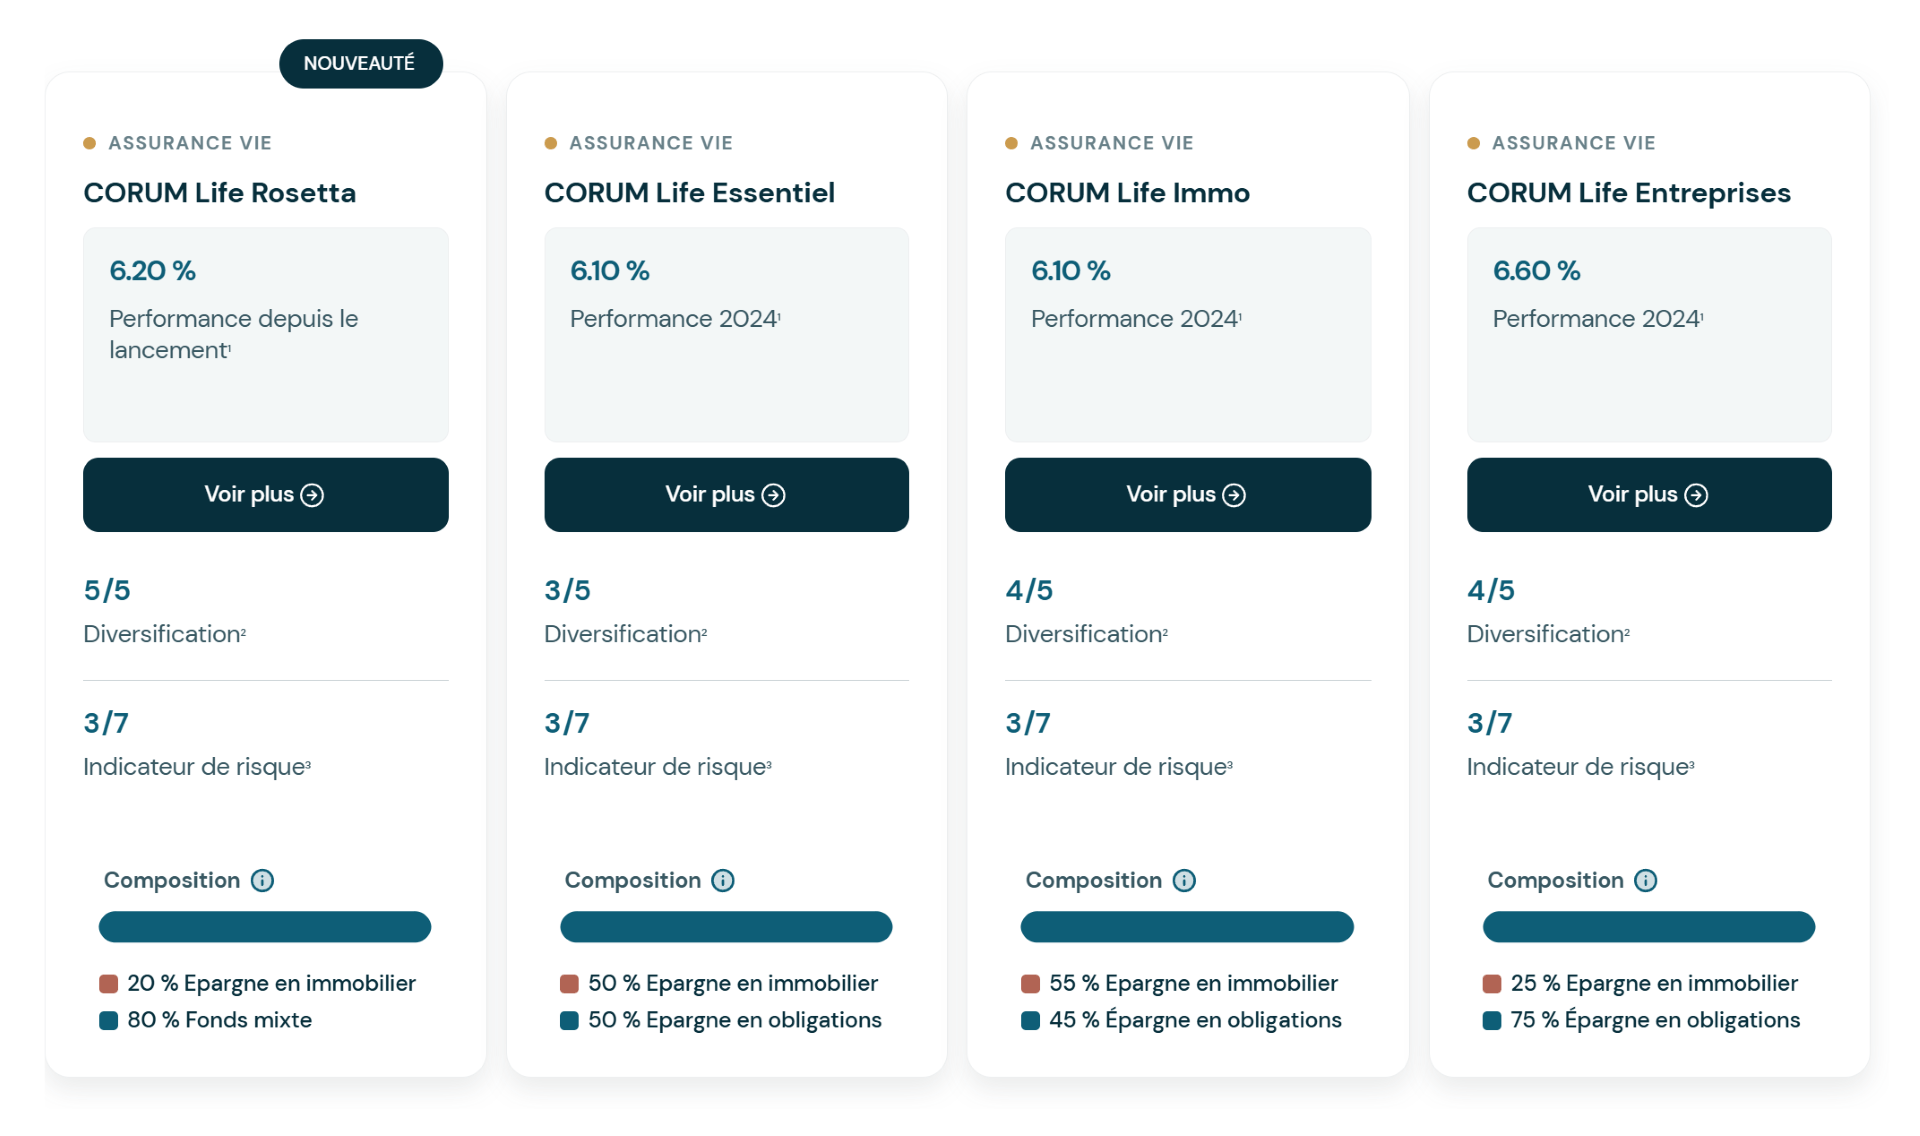The width and height of the screenshot is (1920, 1136).
Task: Select the info icon beside Composition for CORUM Life Entreprises
Action: [1646, 880]
